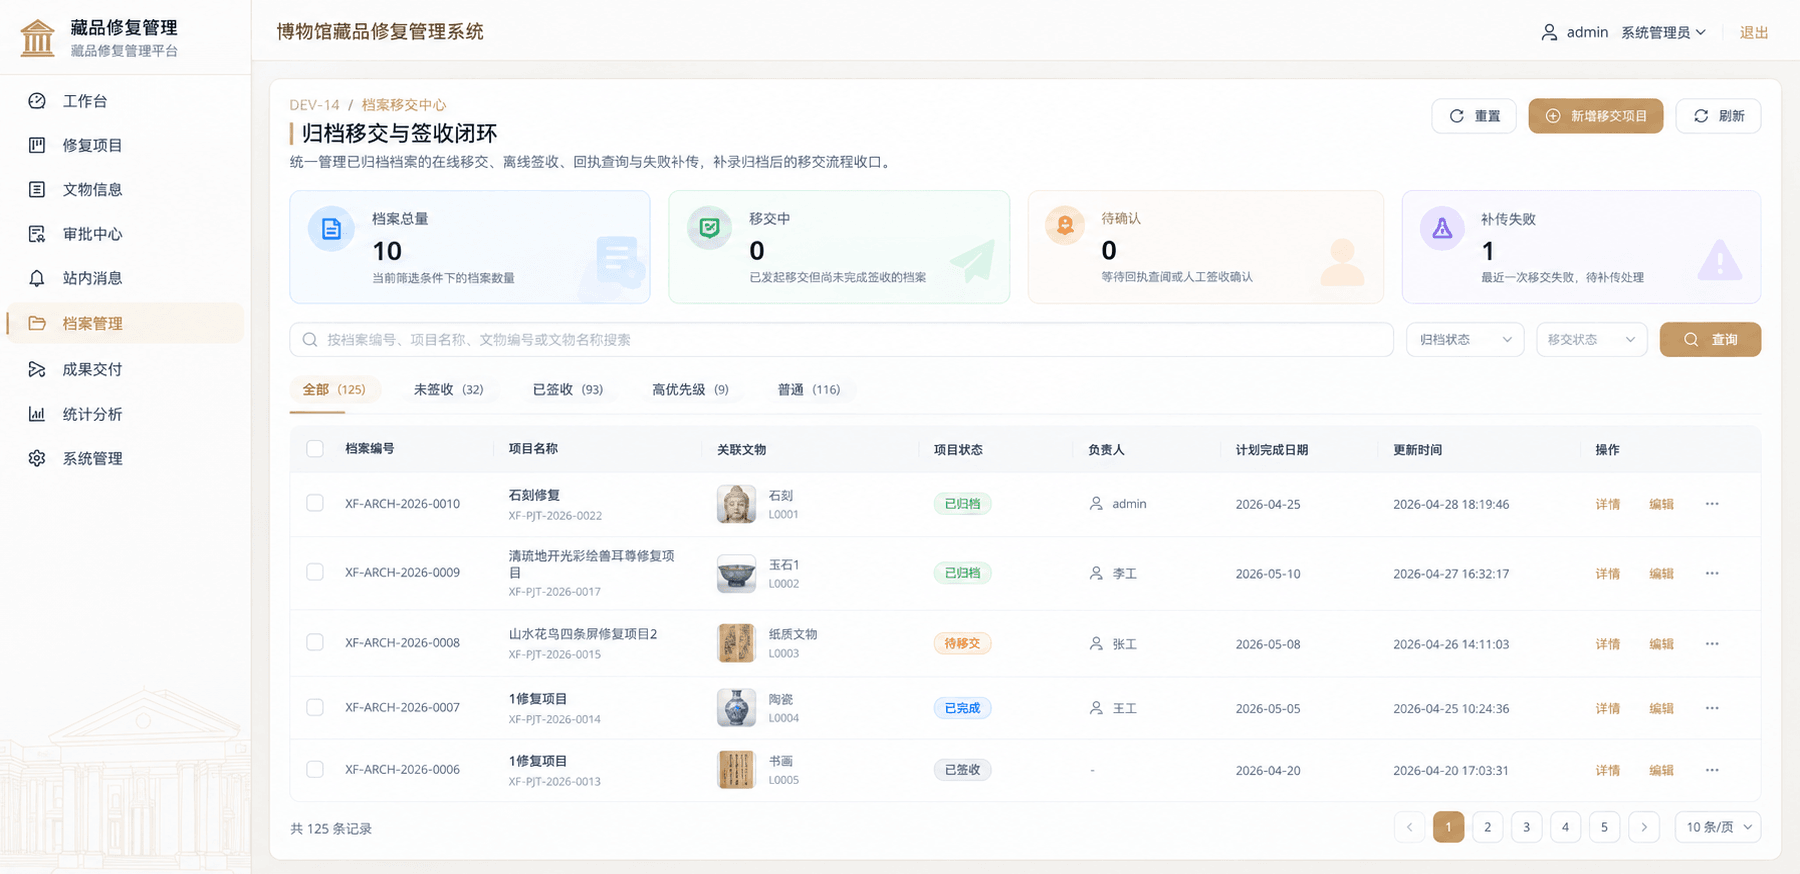Click the 查询 search button

1710,340
